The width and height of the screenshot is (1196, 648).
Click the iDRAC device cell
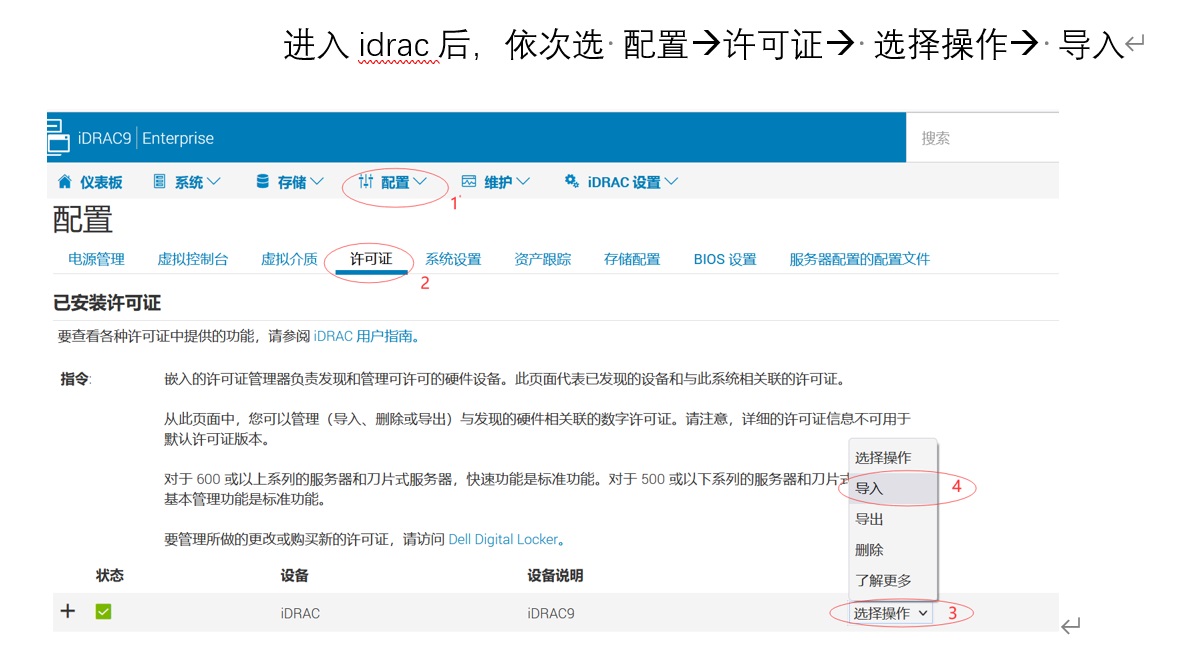pyautogui.click(x=300, y=613)
